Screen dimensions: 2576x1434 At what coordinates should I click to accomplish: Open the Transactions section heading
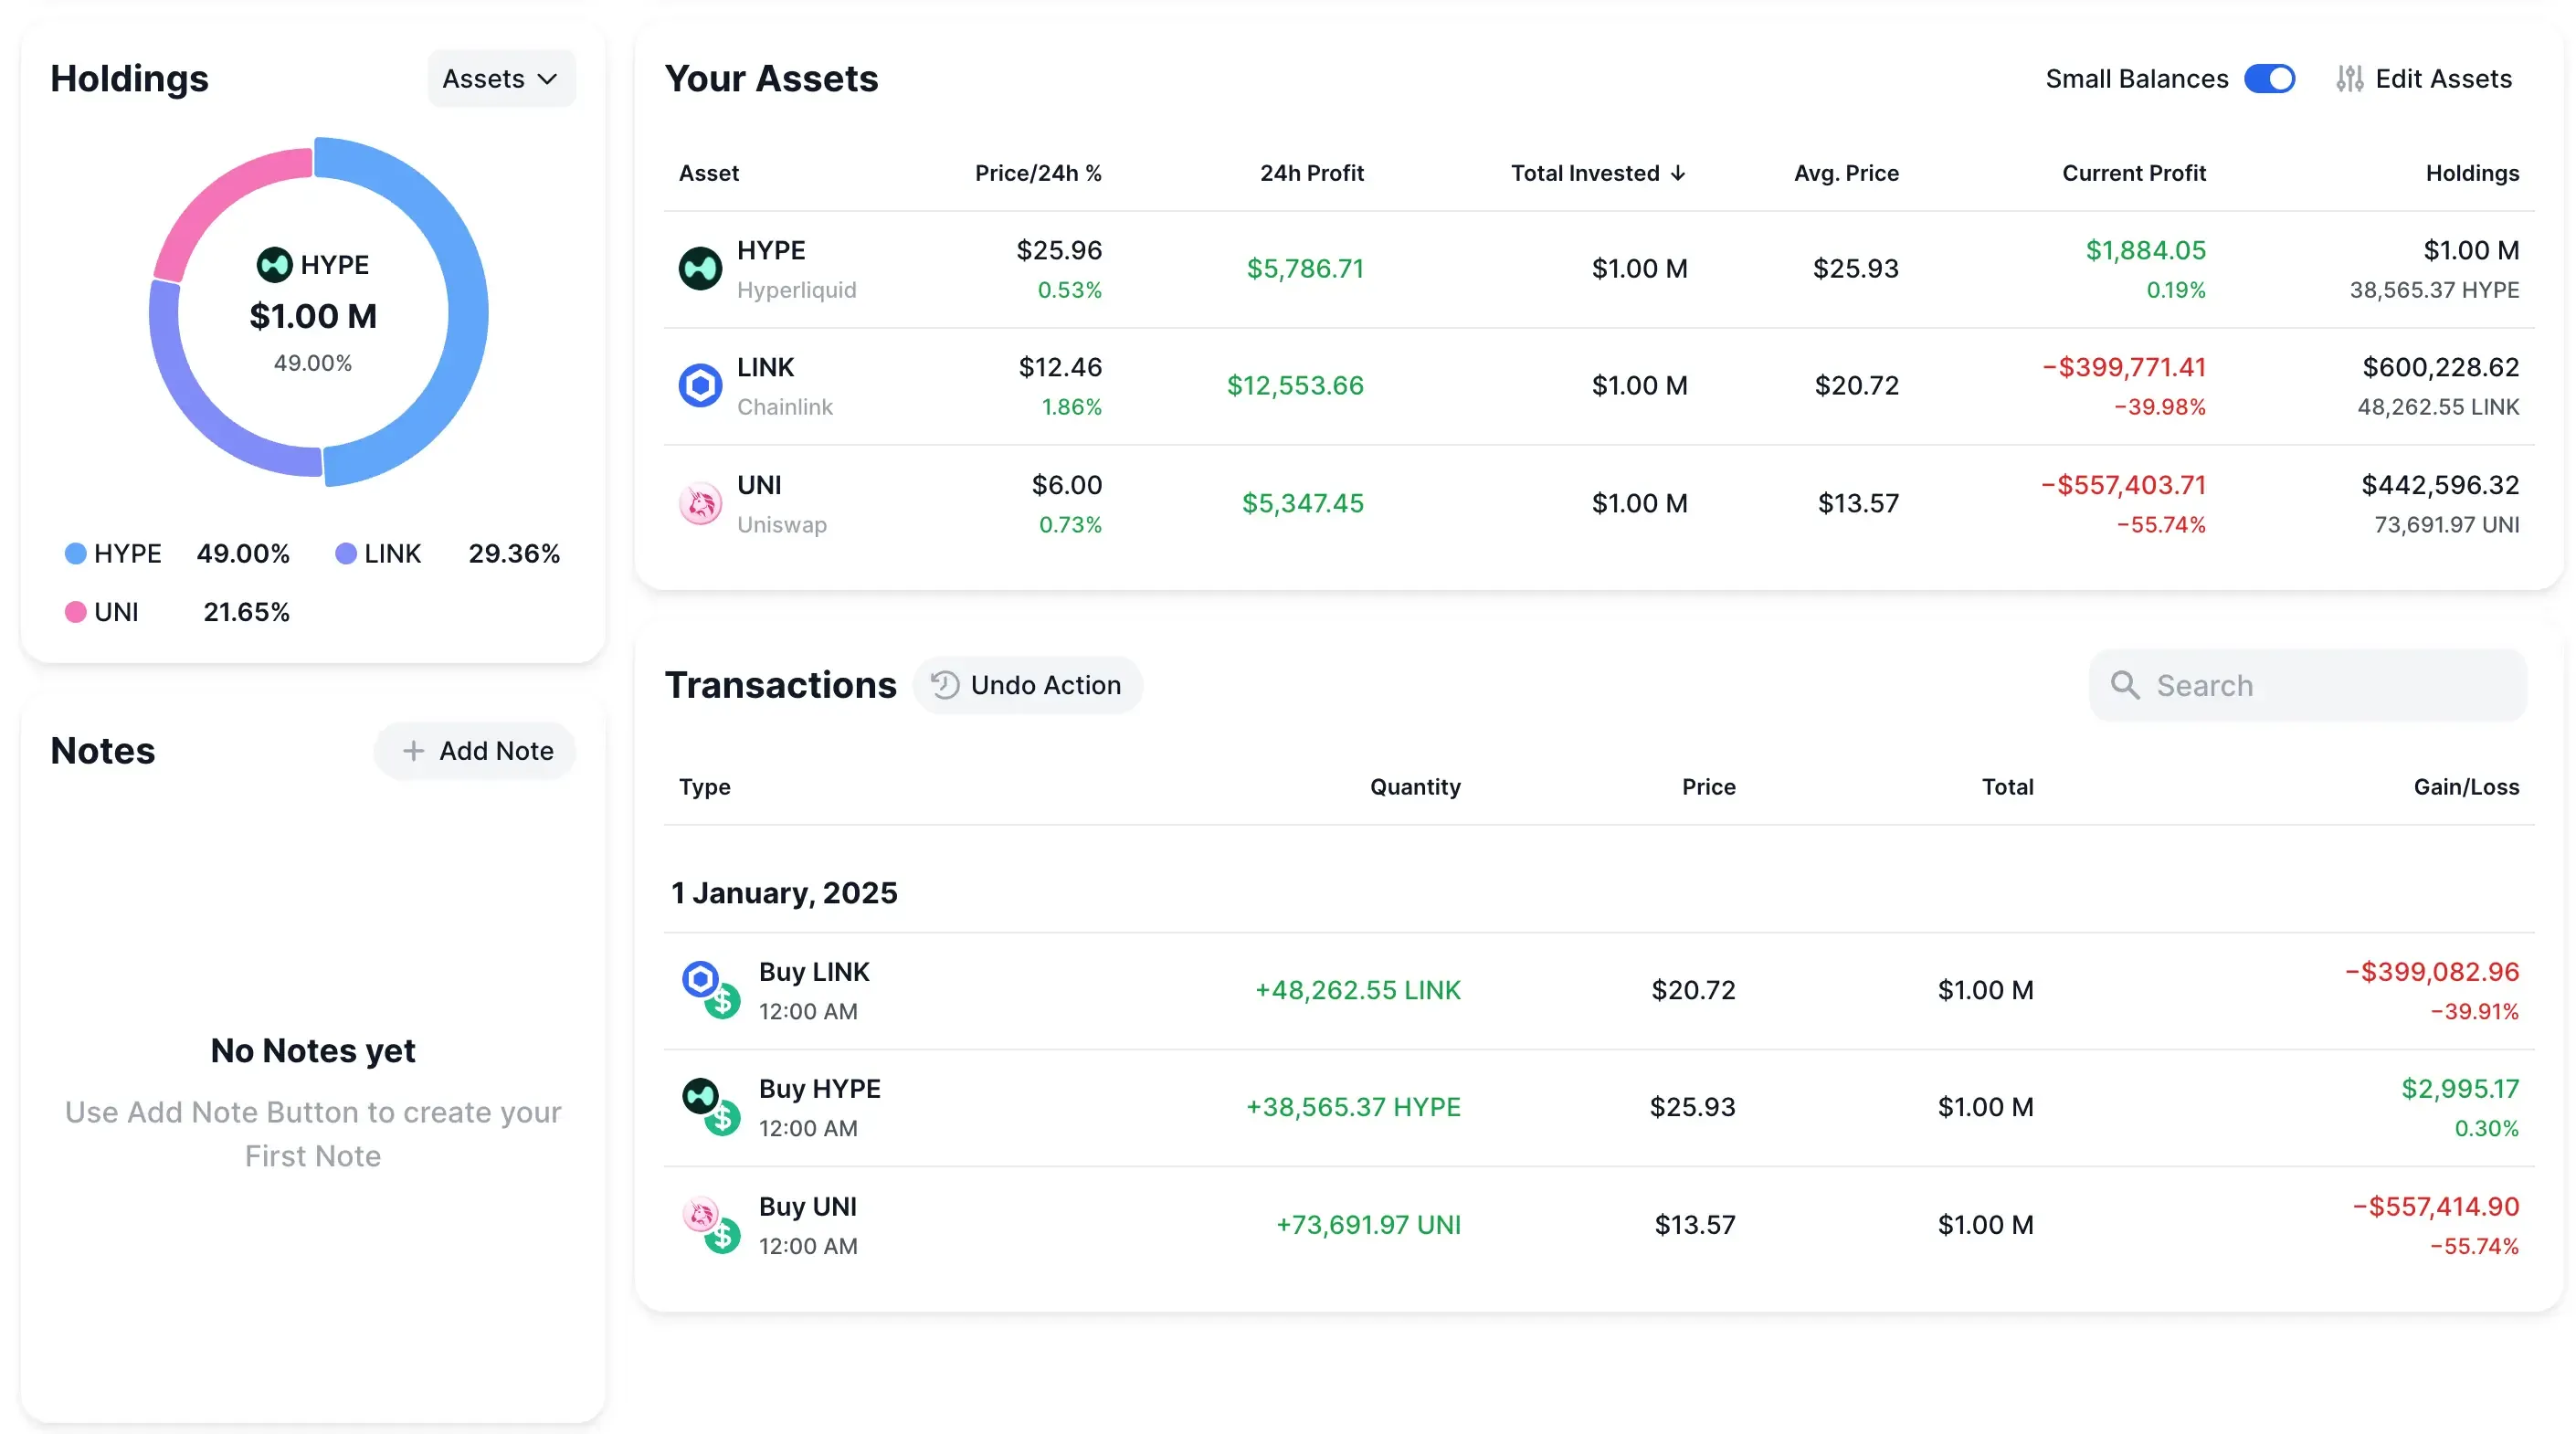781,684
